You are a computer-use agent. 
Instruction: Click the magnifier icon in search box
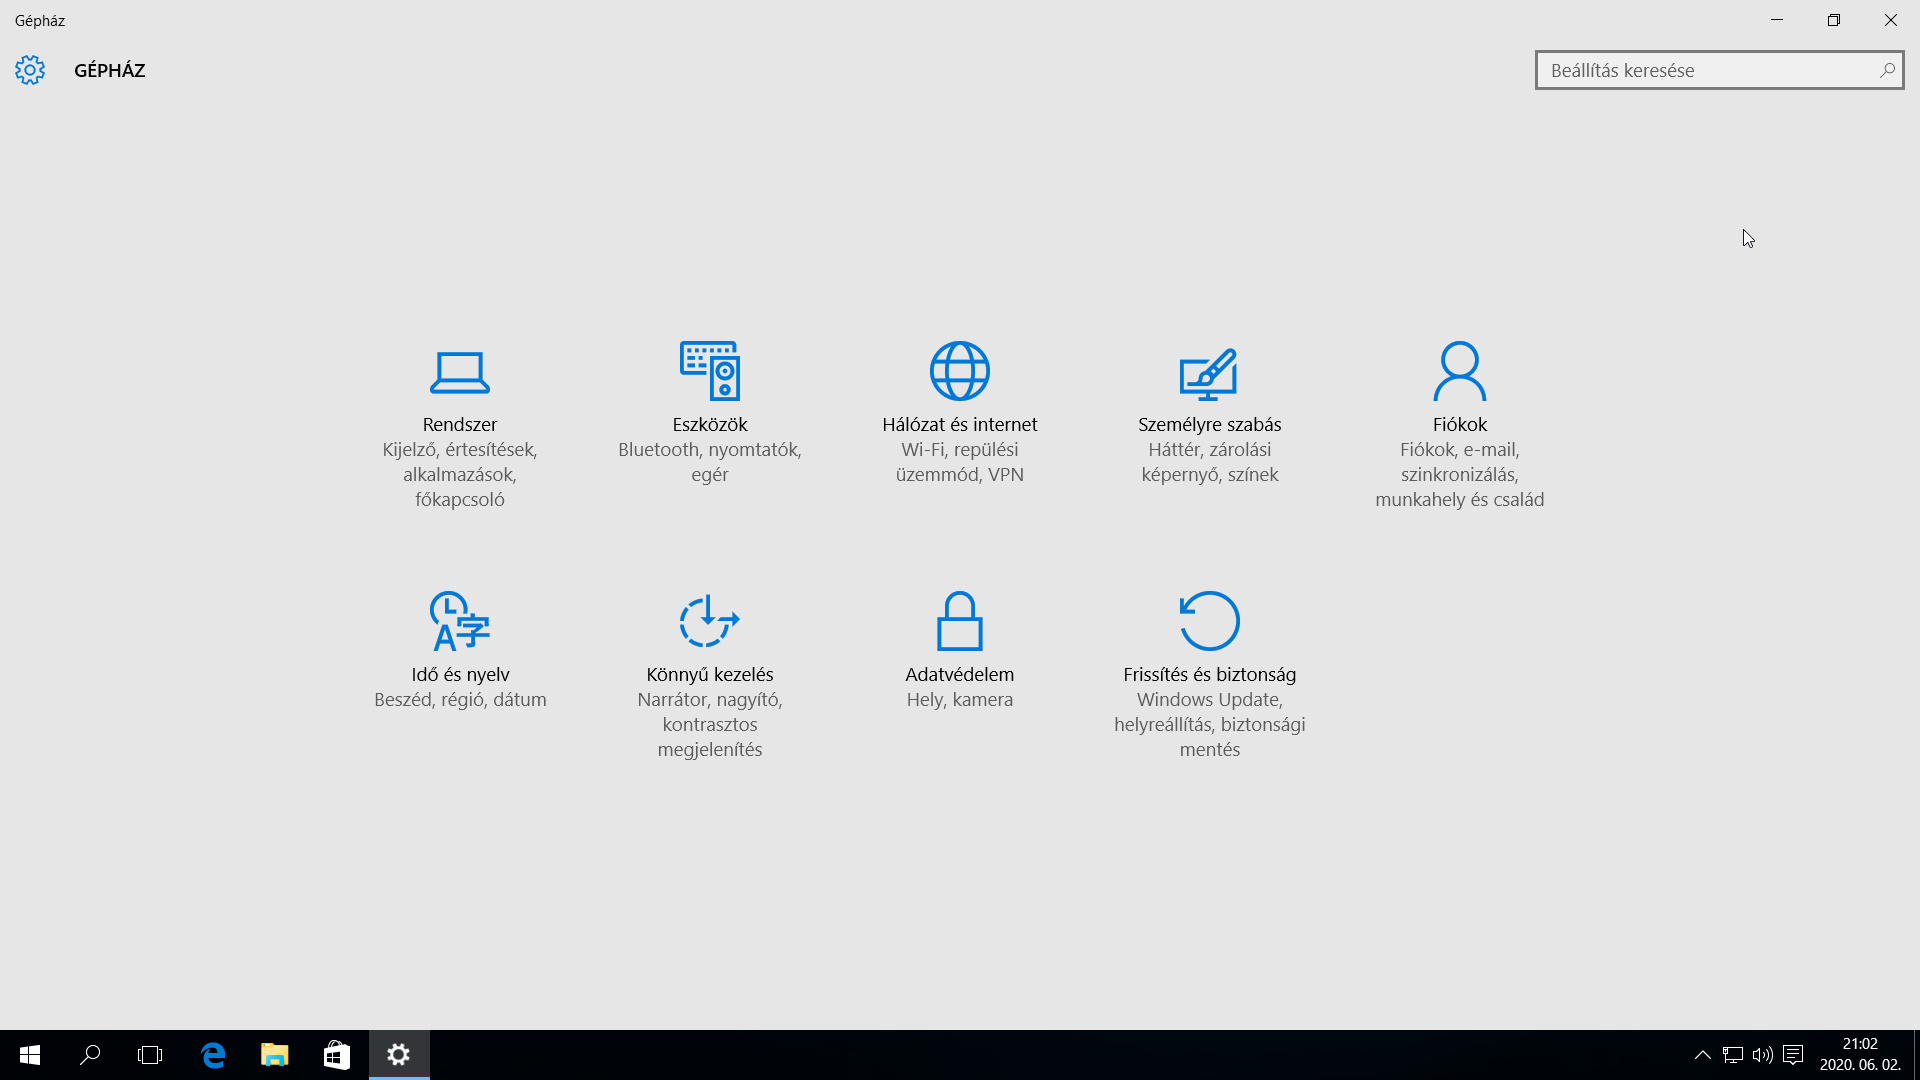pos(1887,70)
